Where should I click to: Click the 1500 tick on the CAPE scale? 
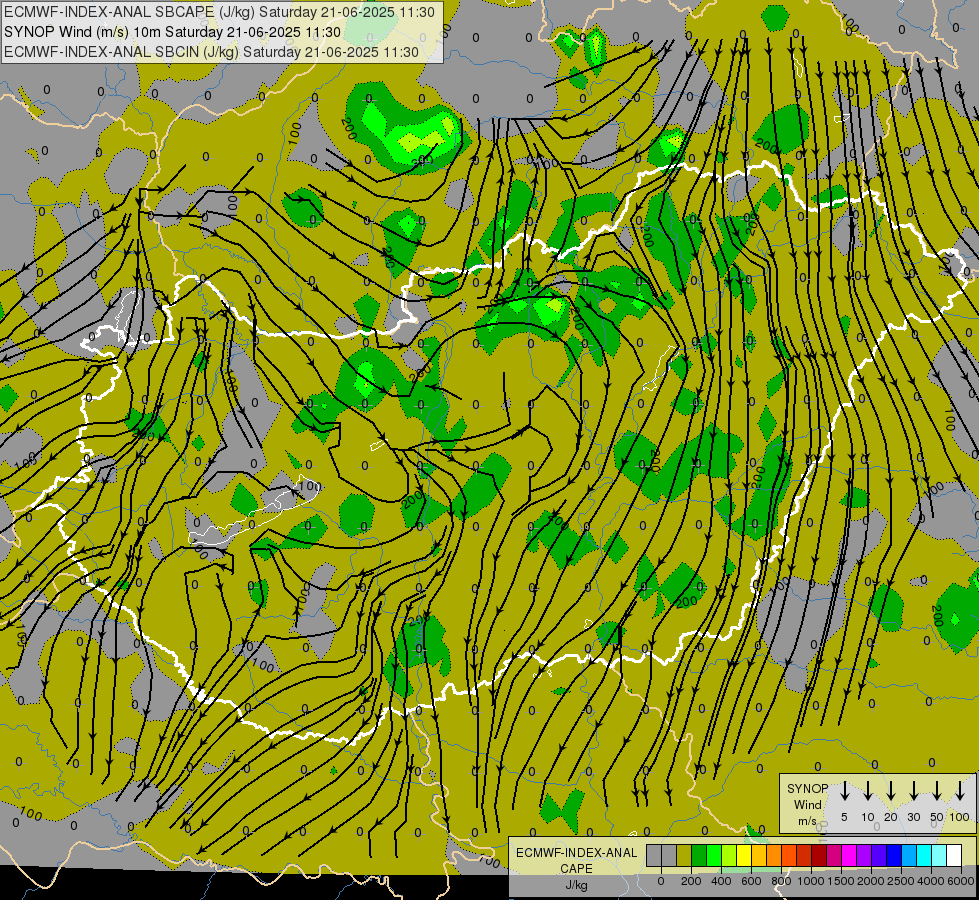coord(841,881)
